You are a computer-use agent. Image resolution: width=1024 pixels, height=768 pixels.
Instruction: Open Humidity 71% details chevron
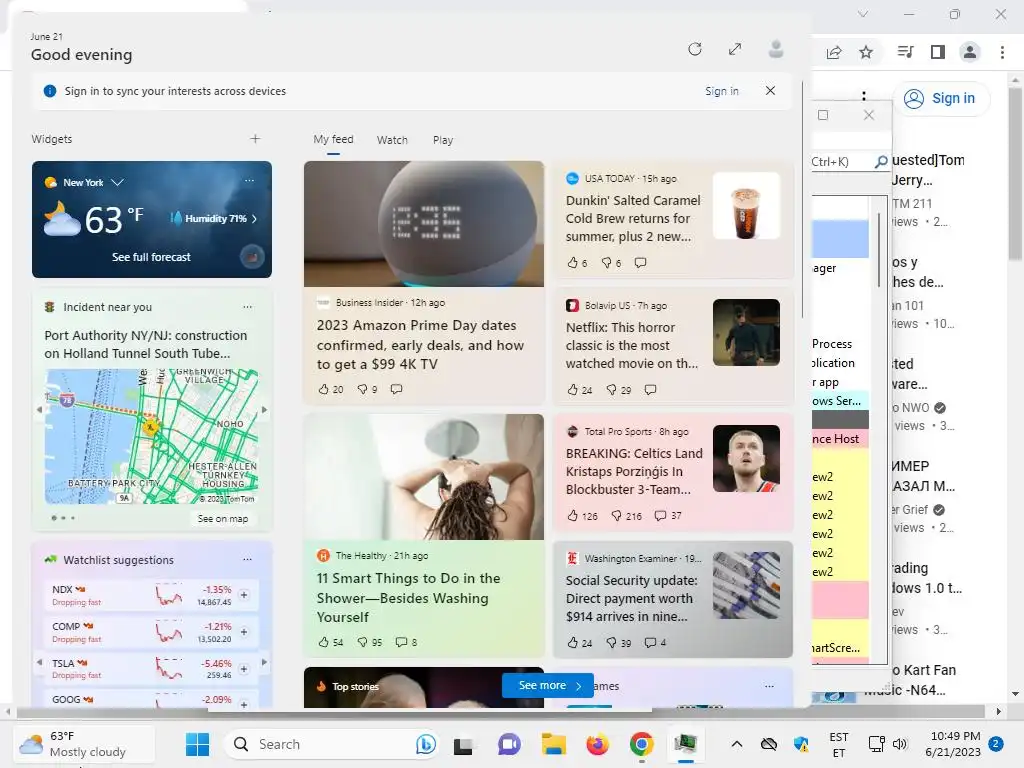[x=254, y=219]
